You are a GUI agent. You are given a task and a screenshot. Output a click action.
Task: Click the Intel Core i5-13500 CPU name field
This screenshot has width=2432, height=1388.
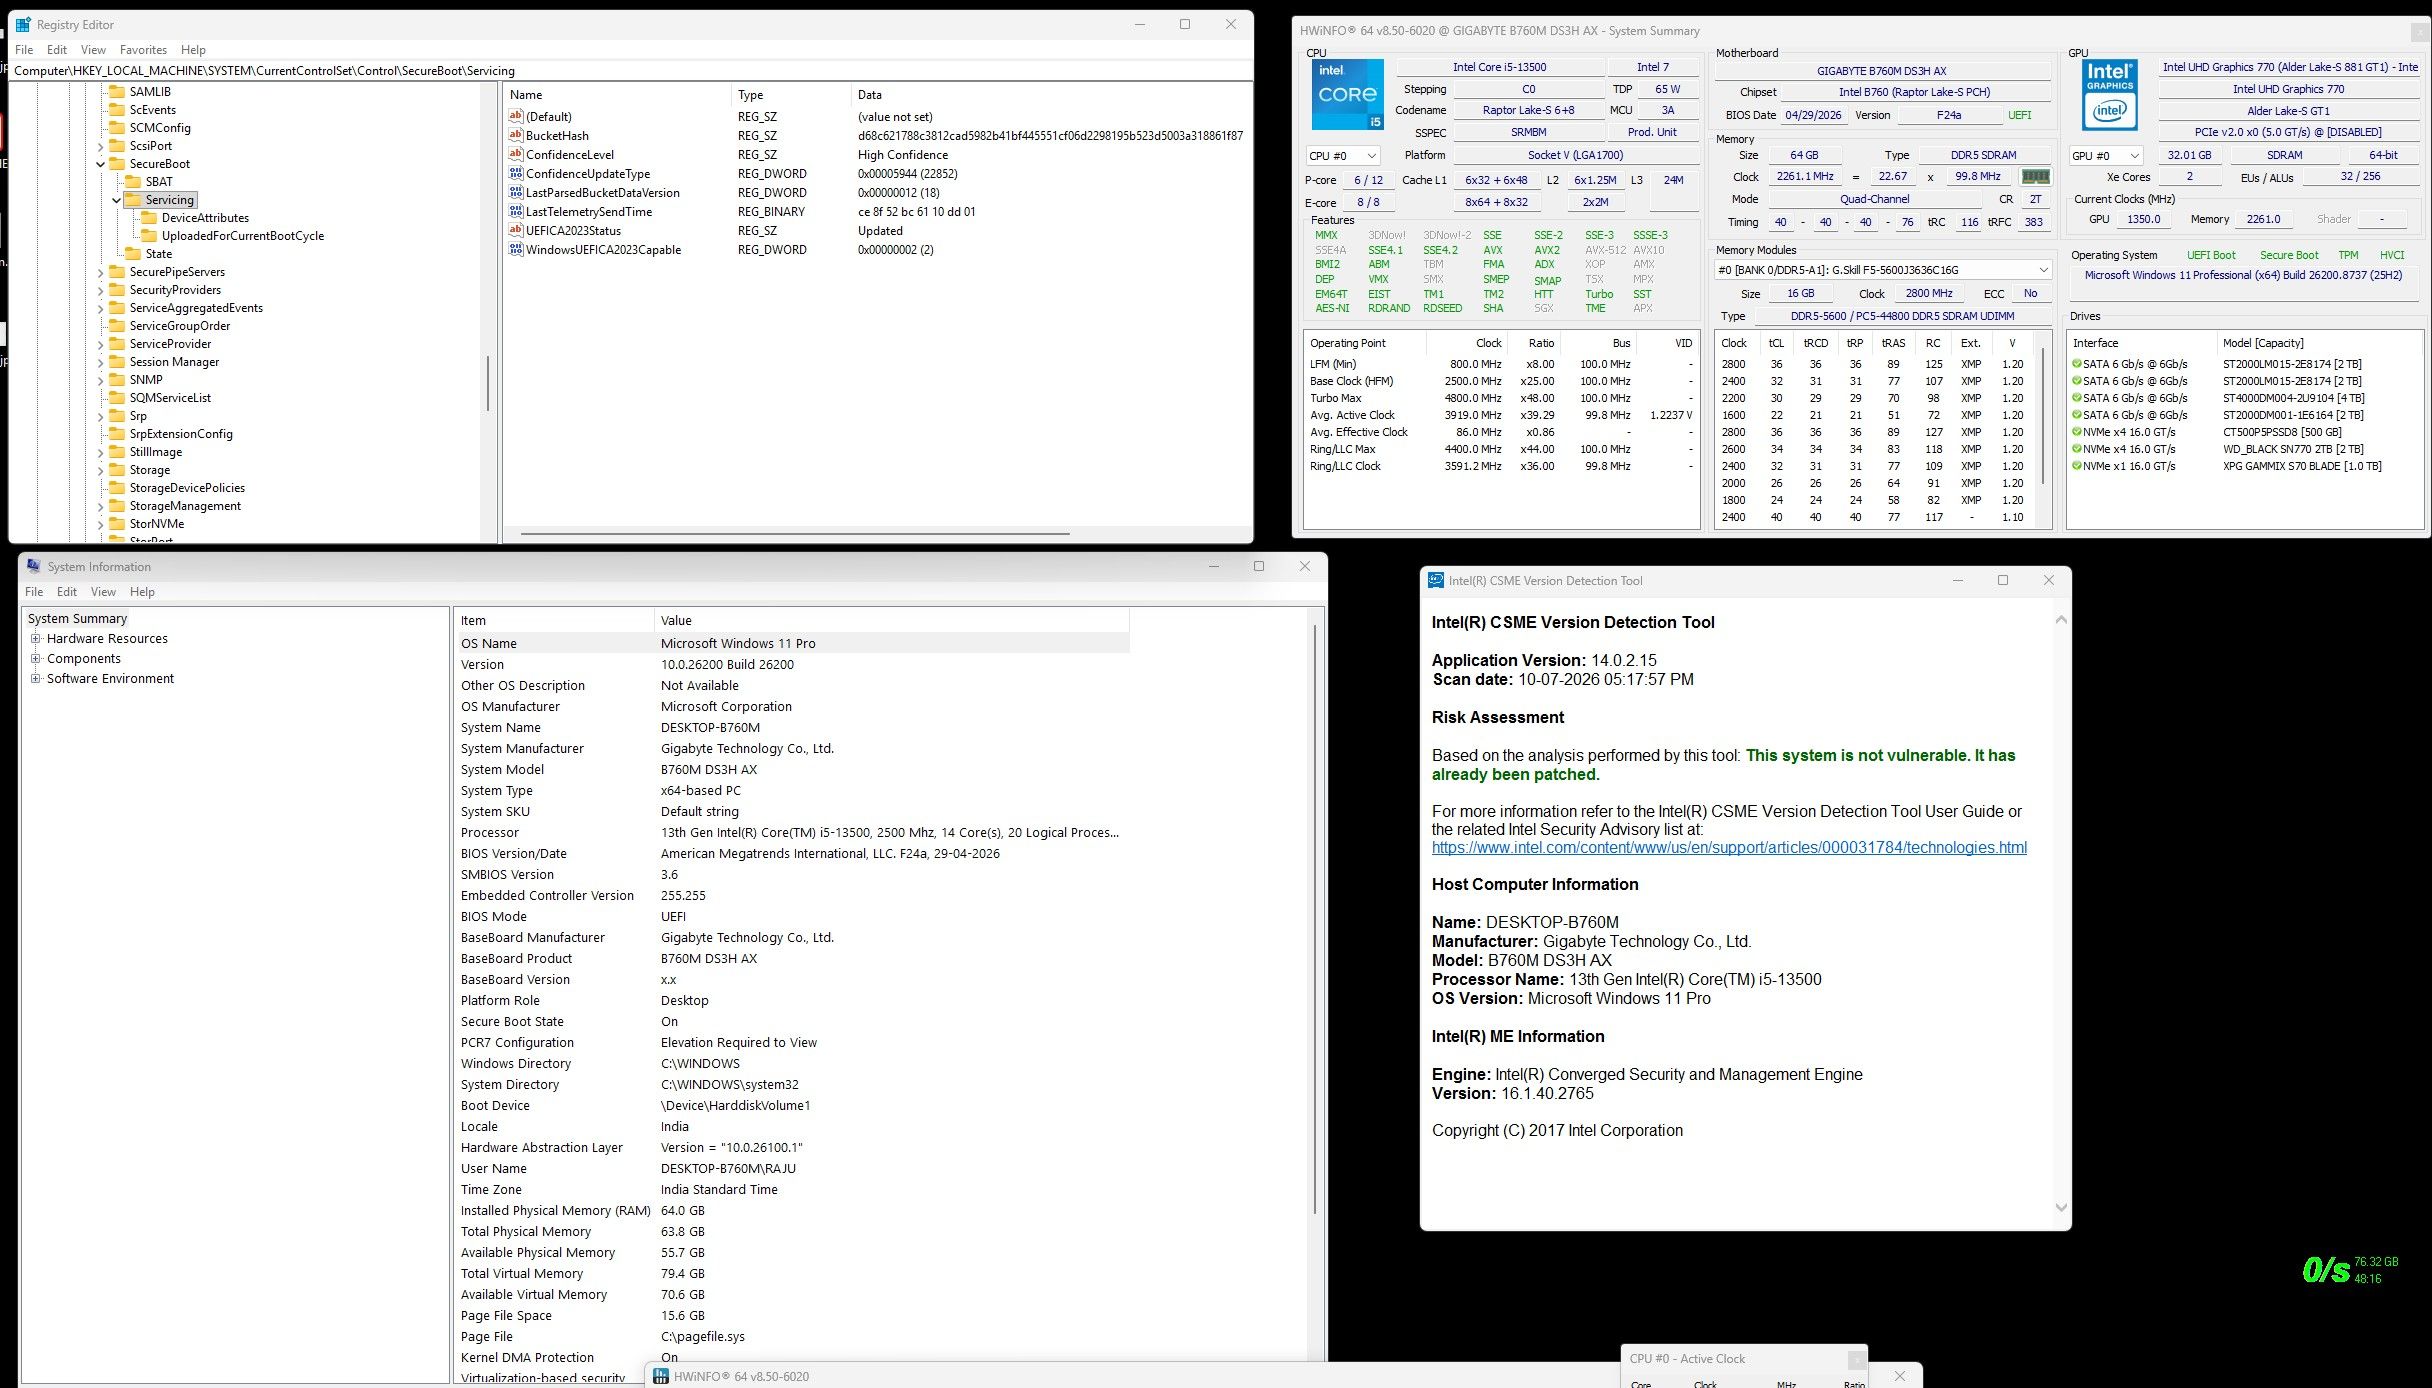coord(1499,67)
